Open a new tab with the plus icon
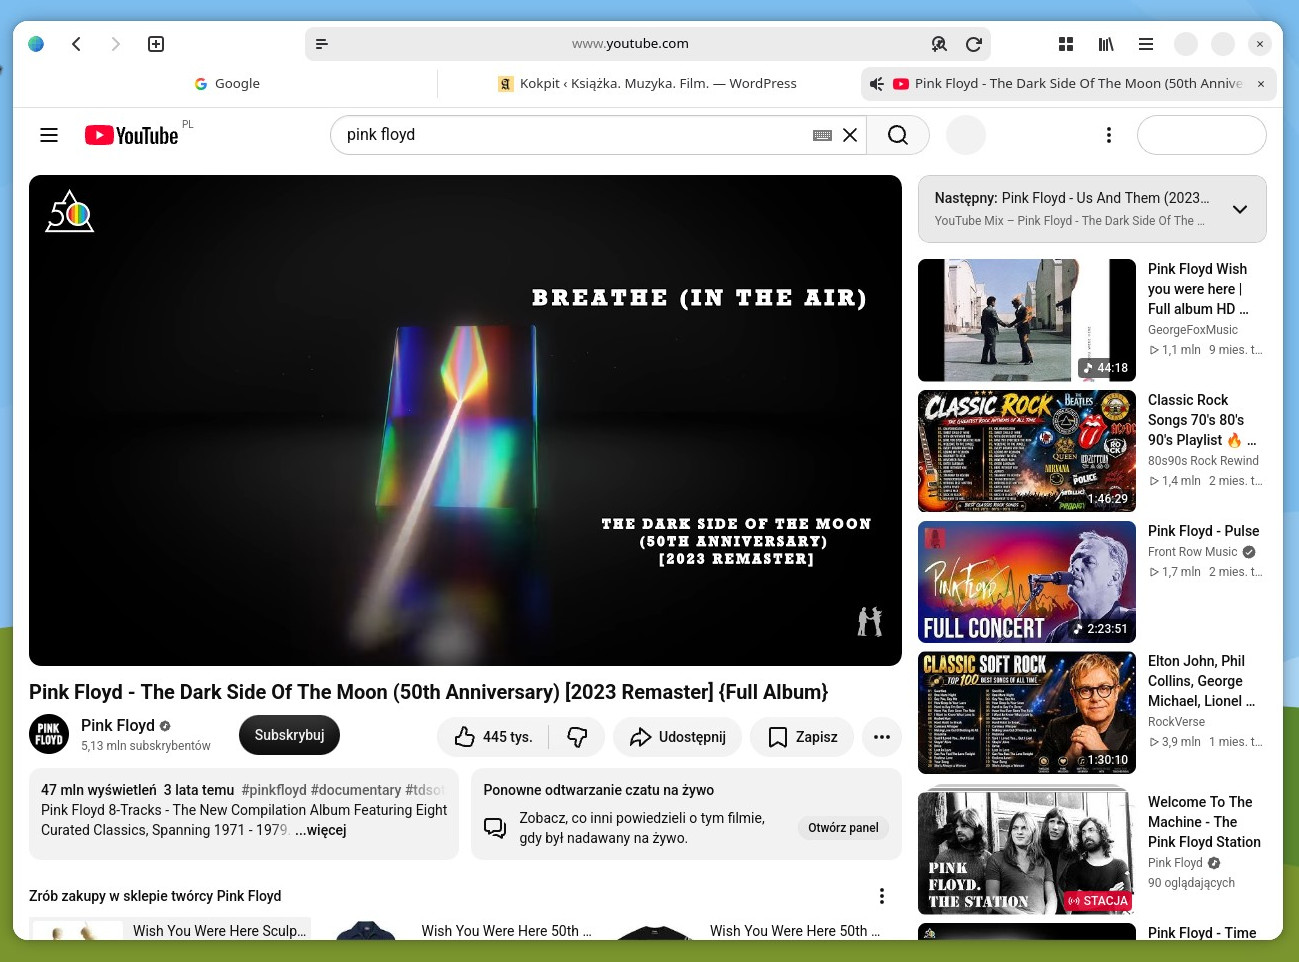The image size is (1299, 962). pos(156,44)
